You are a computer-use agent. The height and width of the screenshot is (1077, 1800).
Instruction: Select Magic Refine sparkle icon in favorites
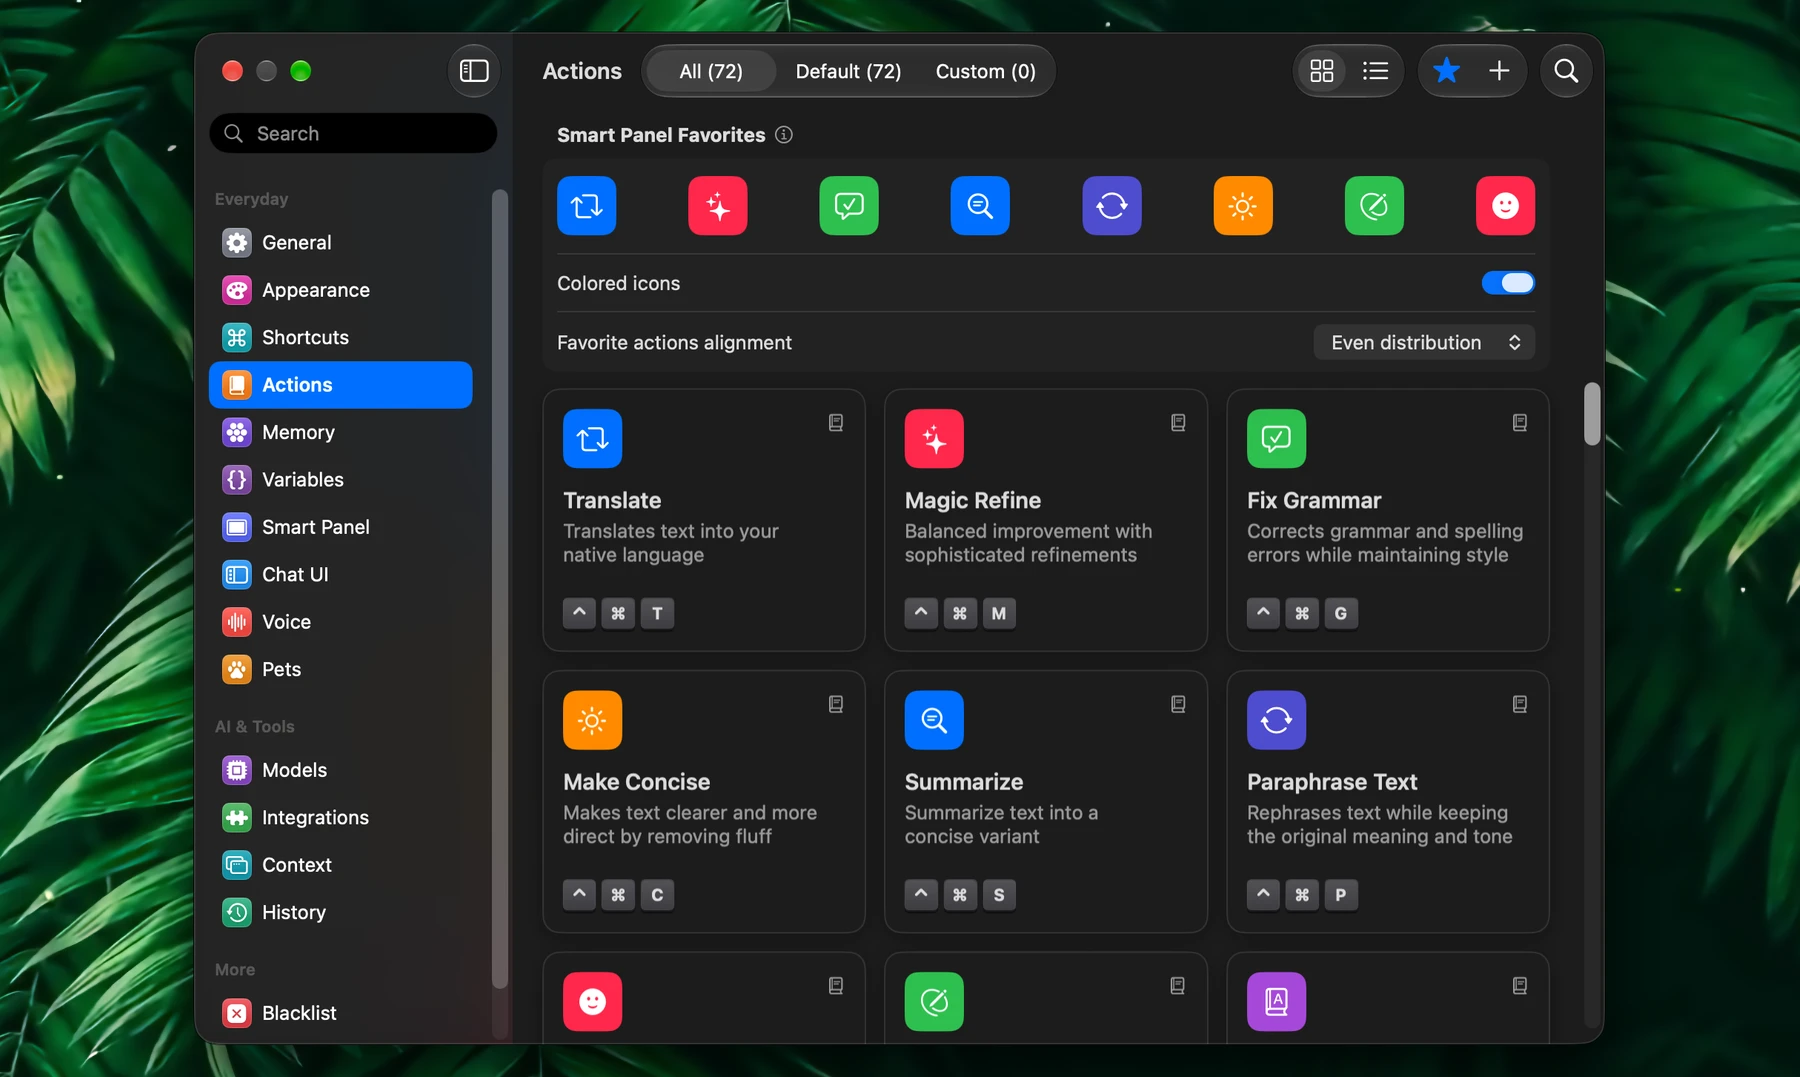coord(718,206)
